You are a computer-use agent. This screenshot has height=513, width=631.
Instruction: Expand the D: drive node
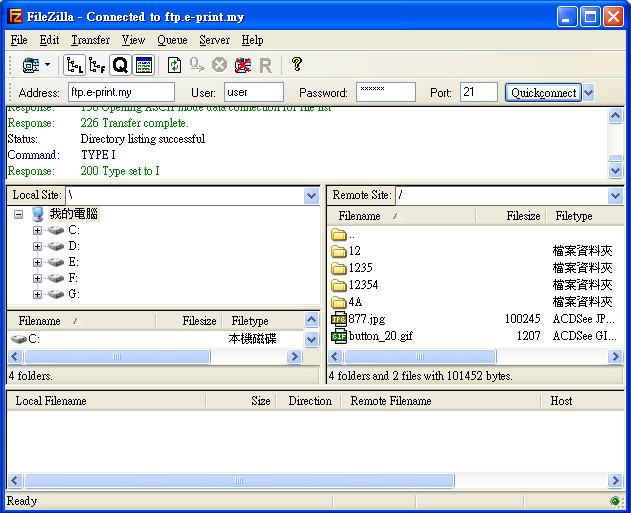pos(37,246)
